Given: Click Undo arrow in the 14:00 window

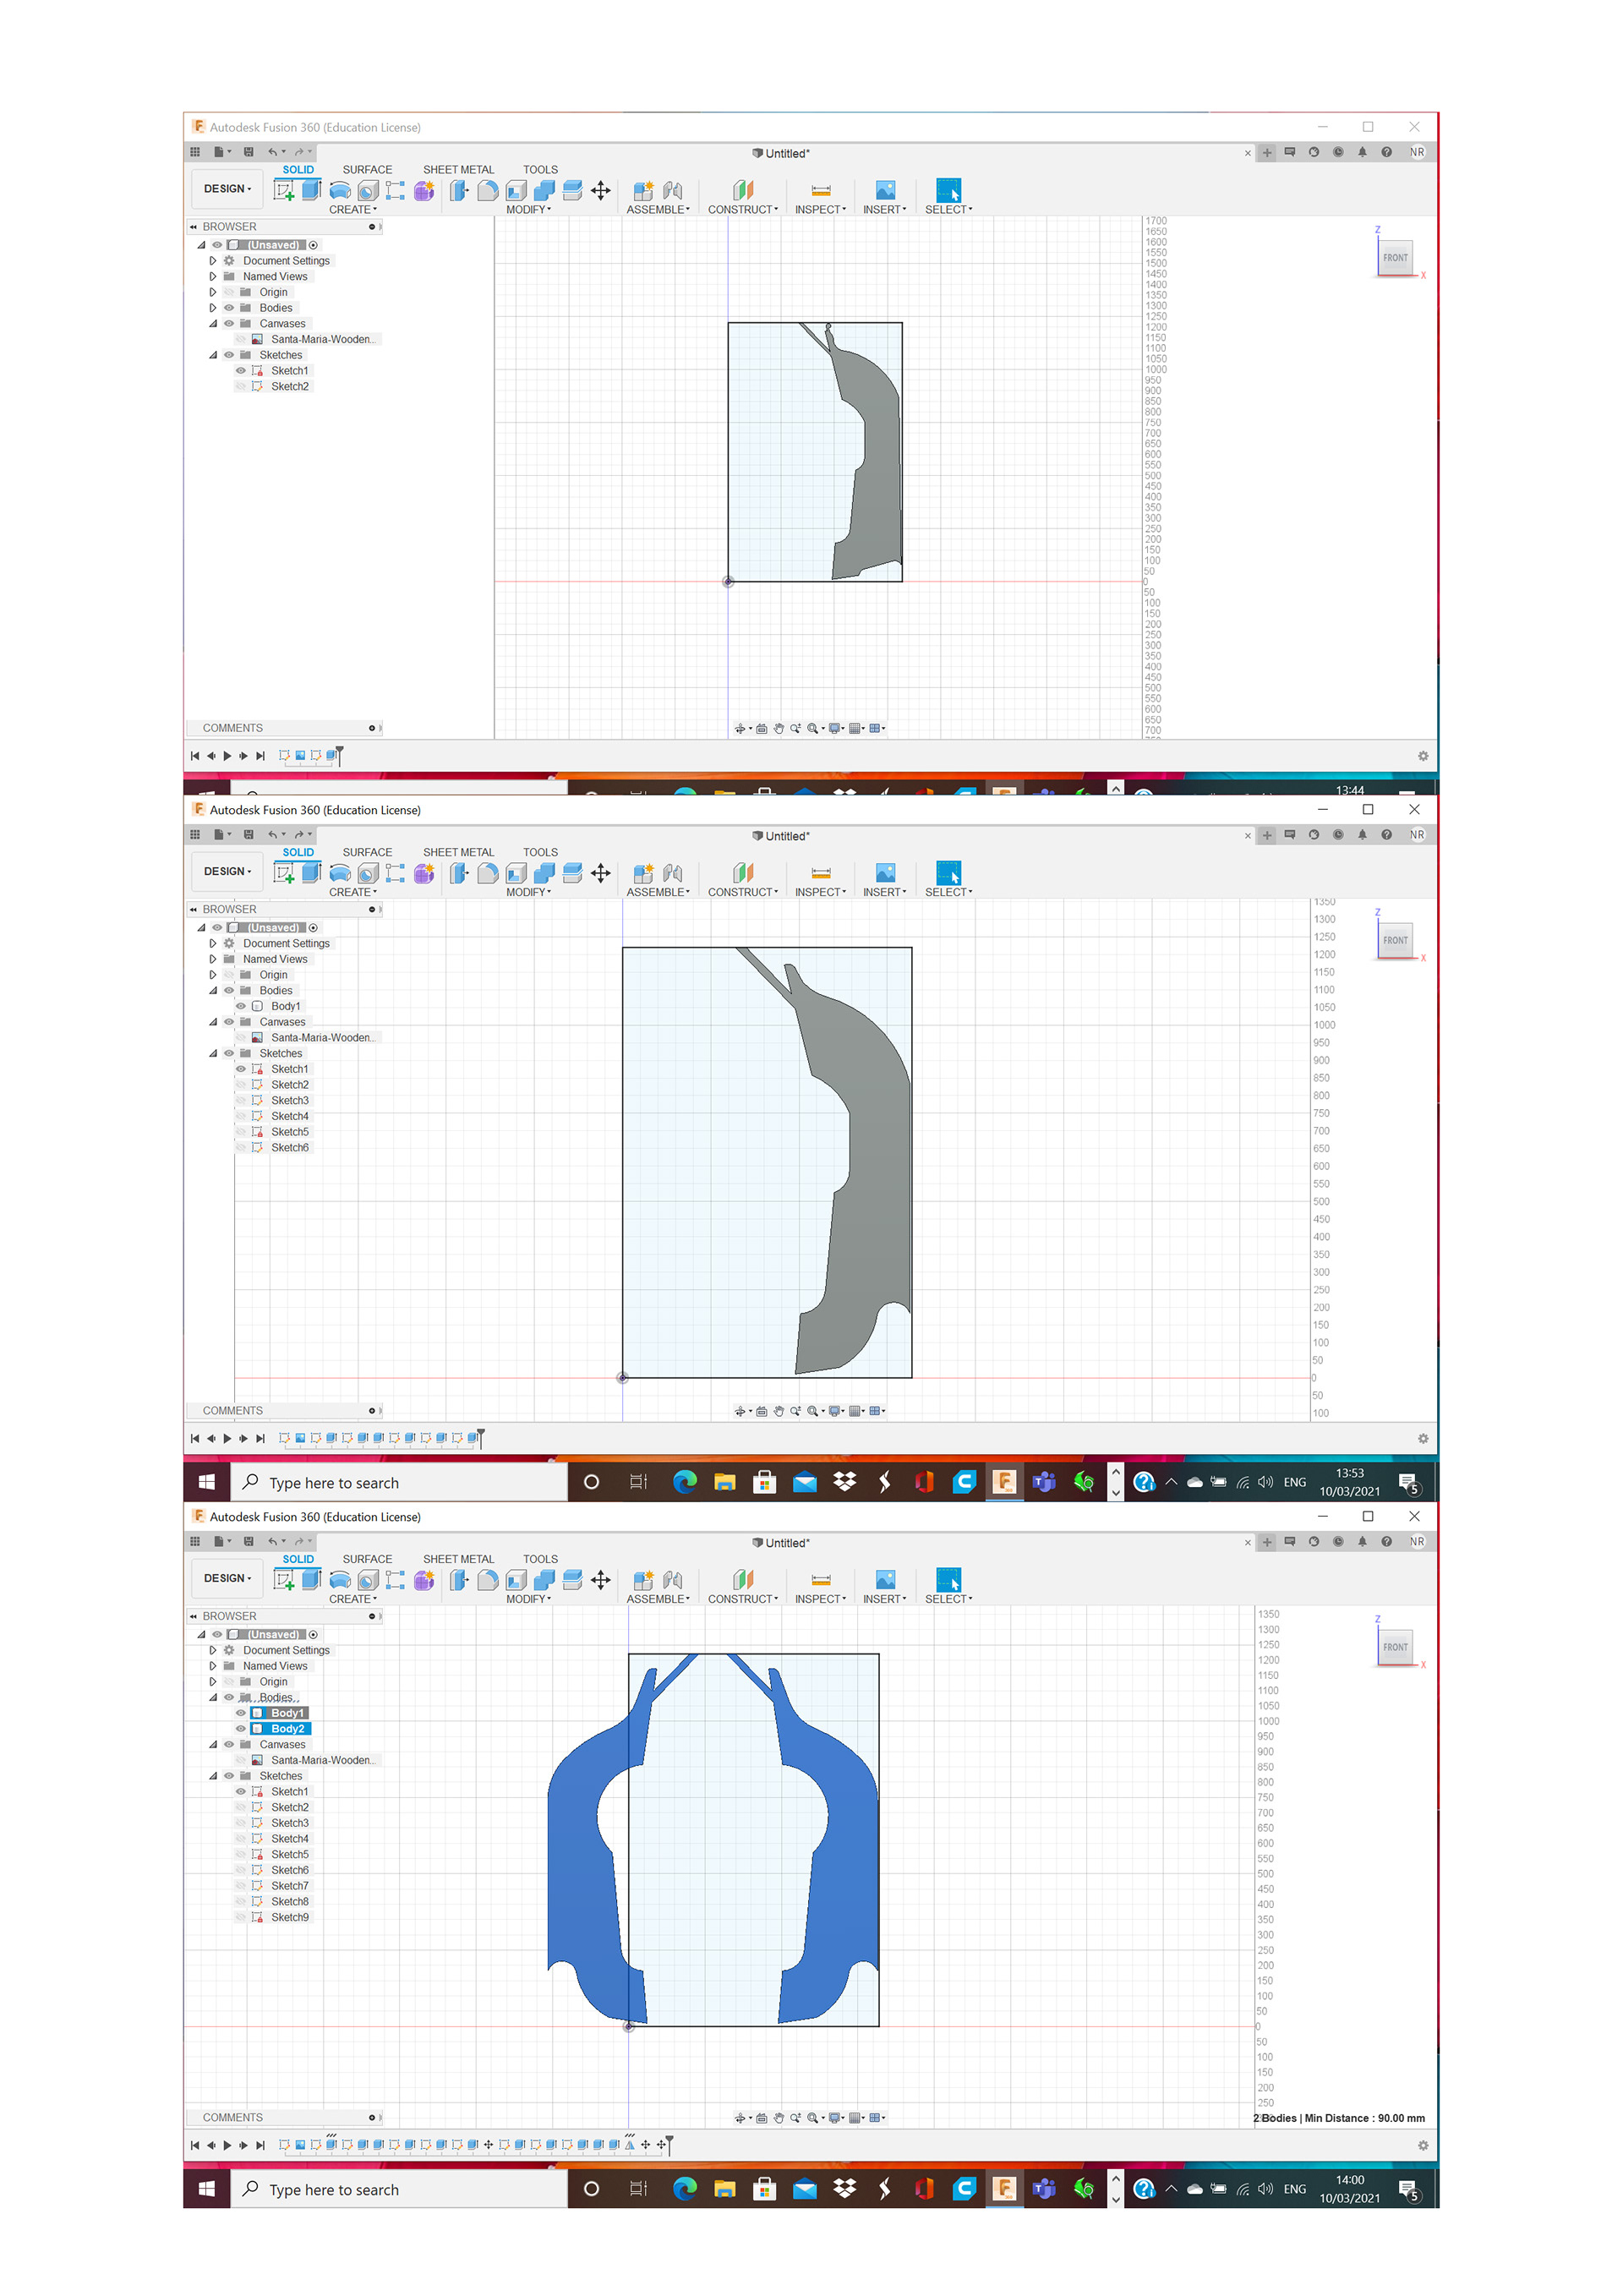Looking at the screenshot, I should (272, 1542).
